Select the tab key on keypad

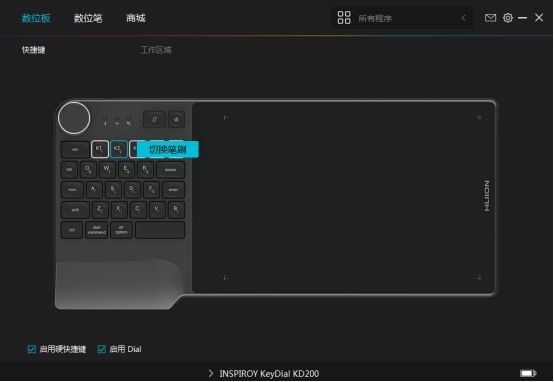click(x=70, y=170)
